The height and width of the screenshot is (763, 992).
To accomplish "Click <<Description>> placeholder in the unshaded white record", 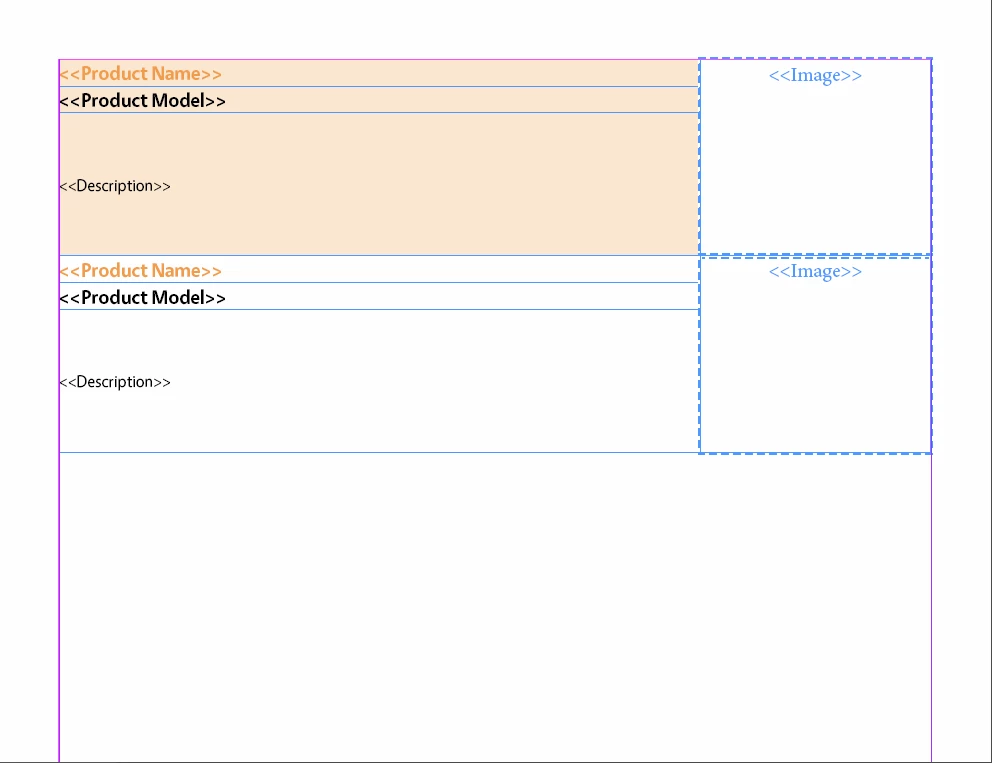I will (115, 382).
